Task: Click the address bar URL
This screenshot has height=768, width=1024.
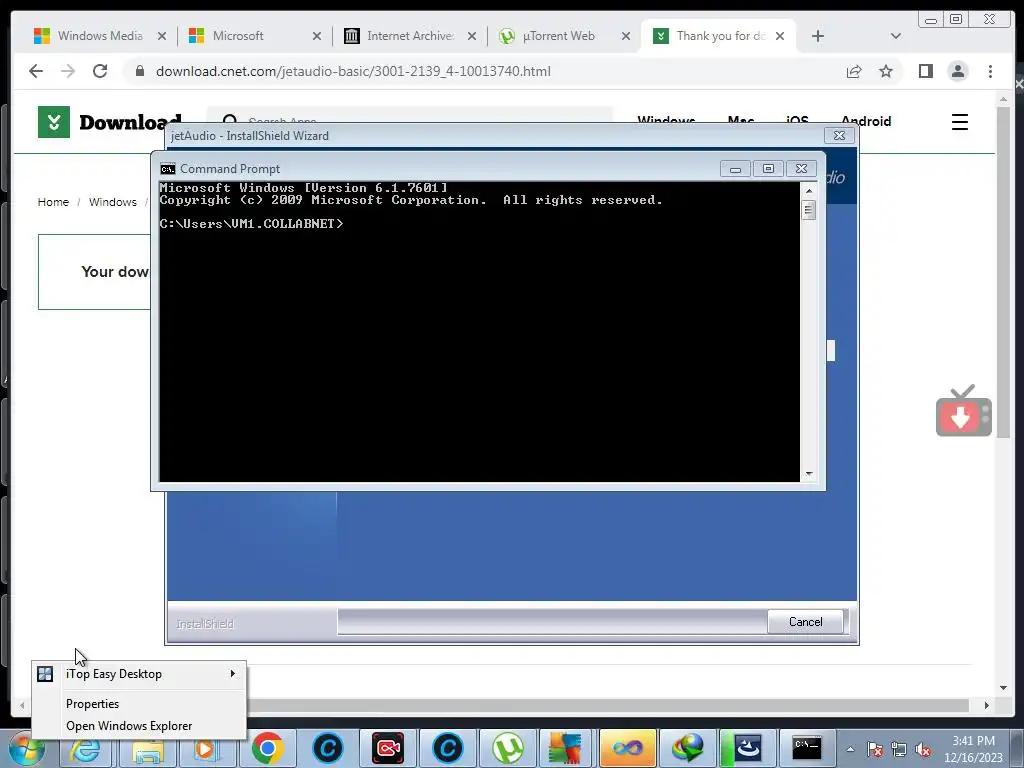Action: (353, 71)
